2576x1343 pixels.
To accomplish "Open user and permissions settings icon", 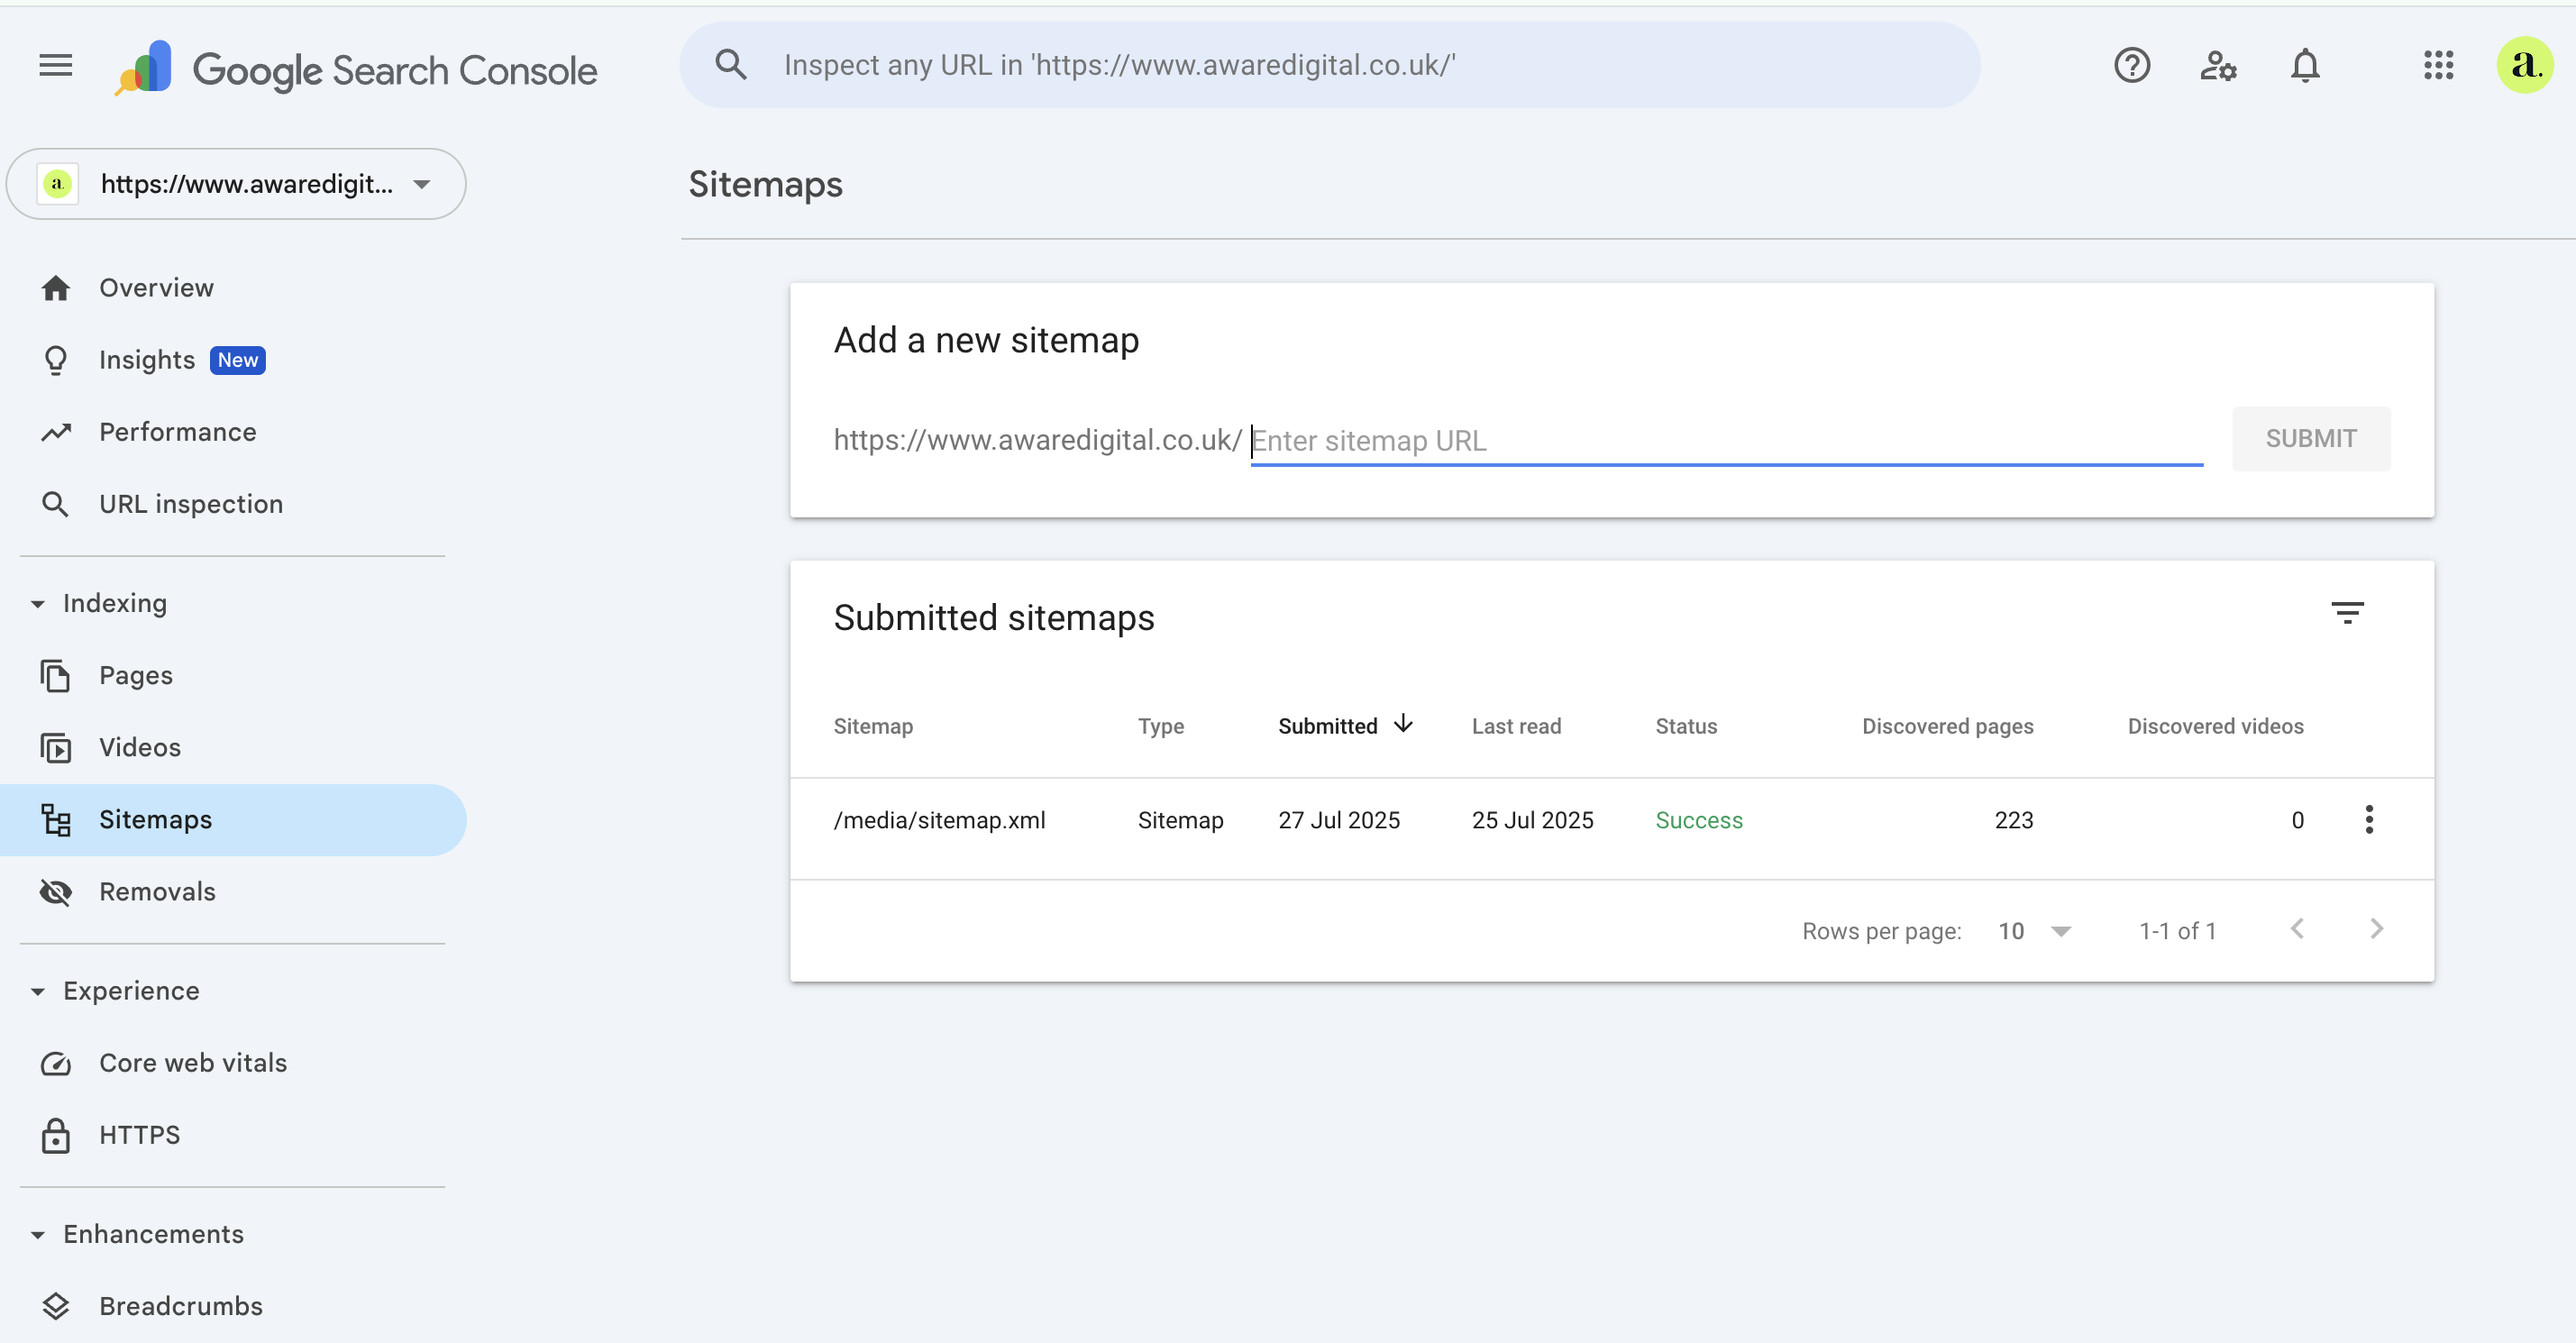I will click(2218, 66).
